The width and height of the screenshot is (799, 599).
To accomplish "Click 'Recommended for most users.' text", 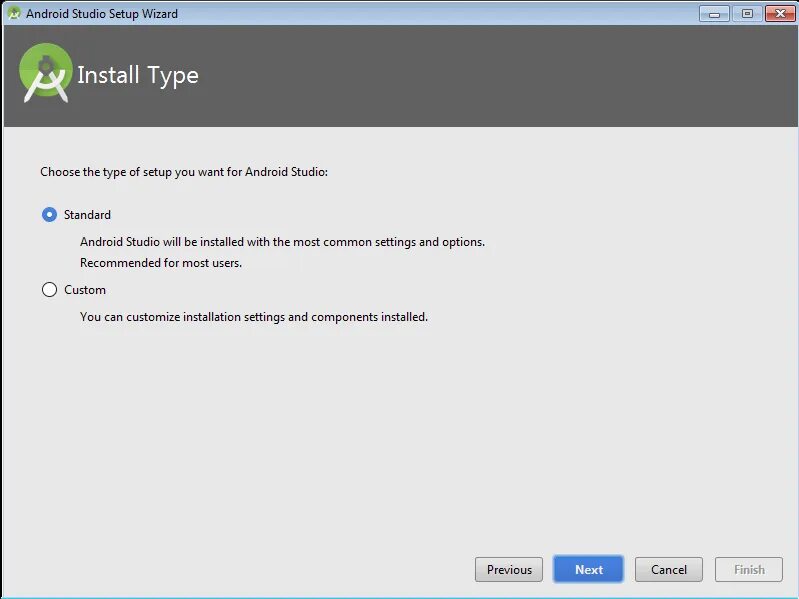I will coord(161,263).
